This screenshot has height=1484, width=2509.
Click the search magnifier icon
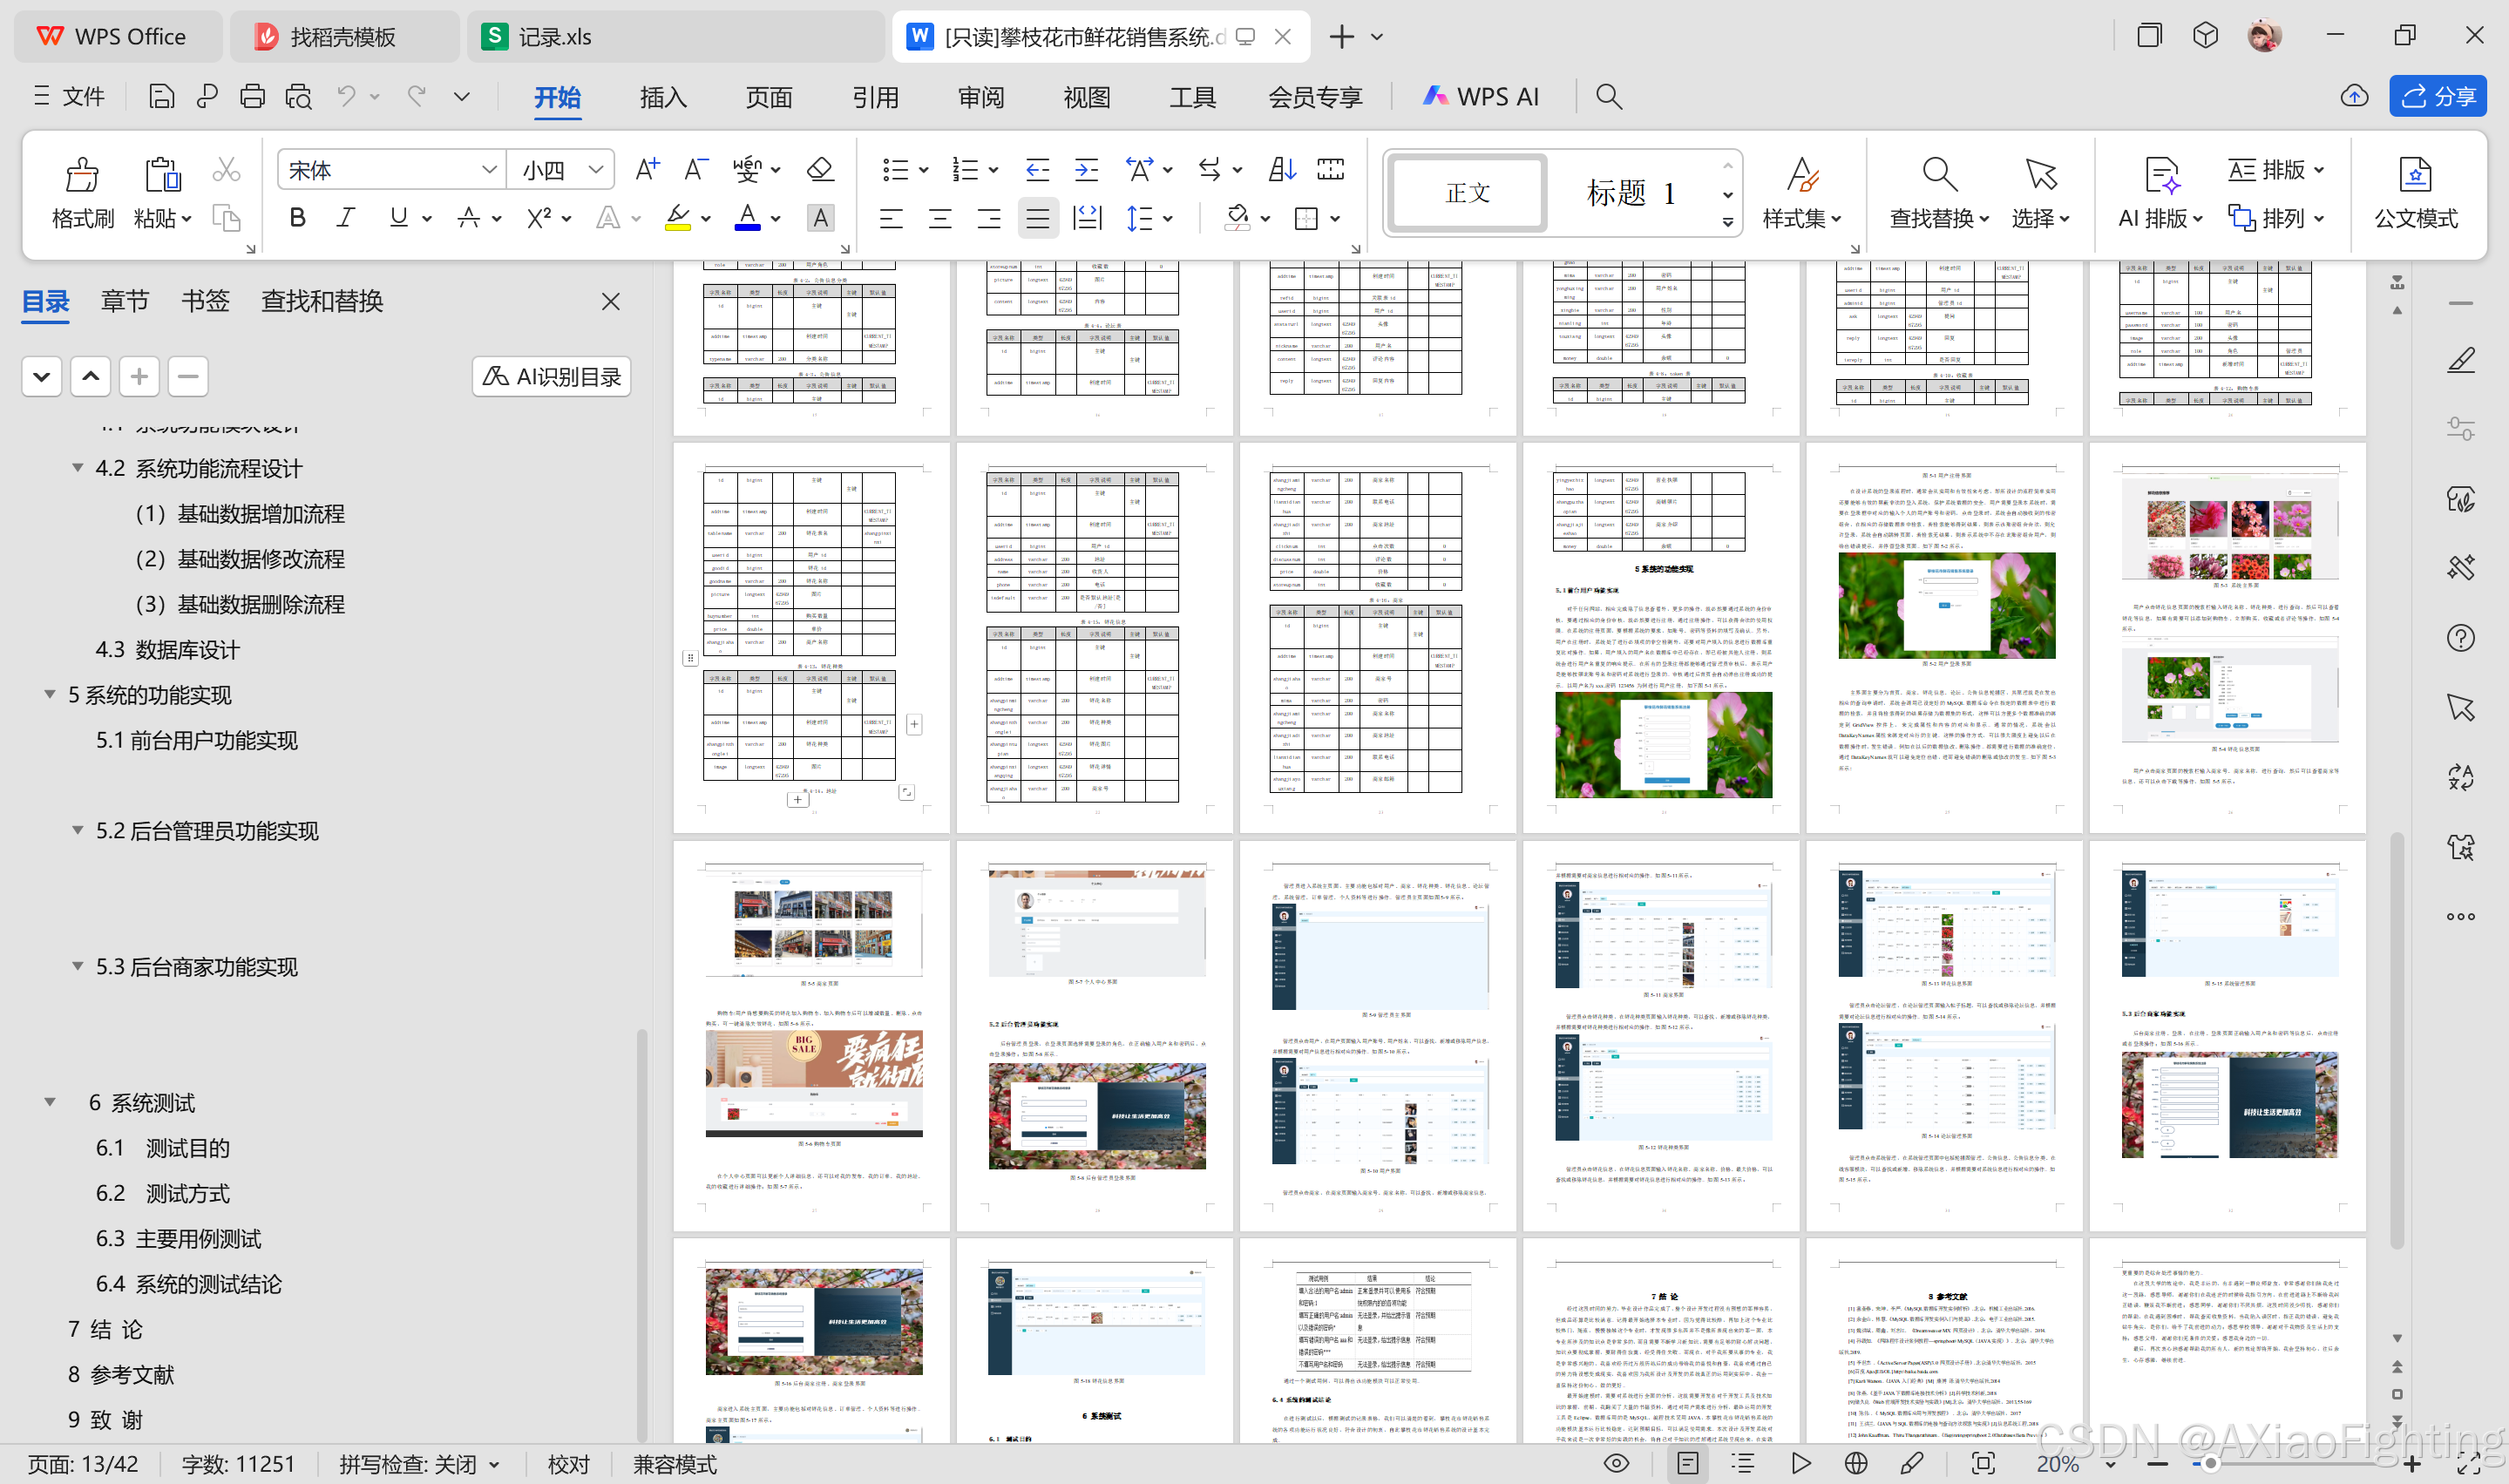[x=1608, y=97]
